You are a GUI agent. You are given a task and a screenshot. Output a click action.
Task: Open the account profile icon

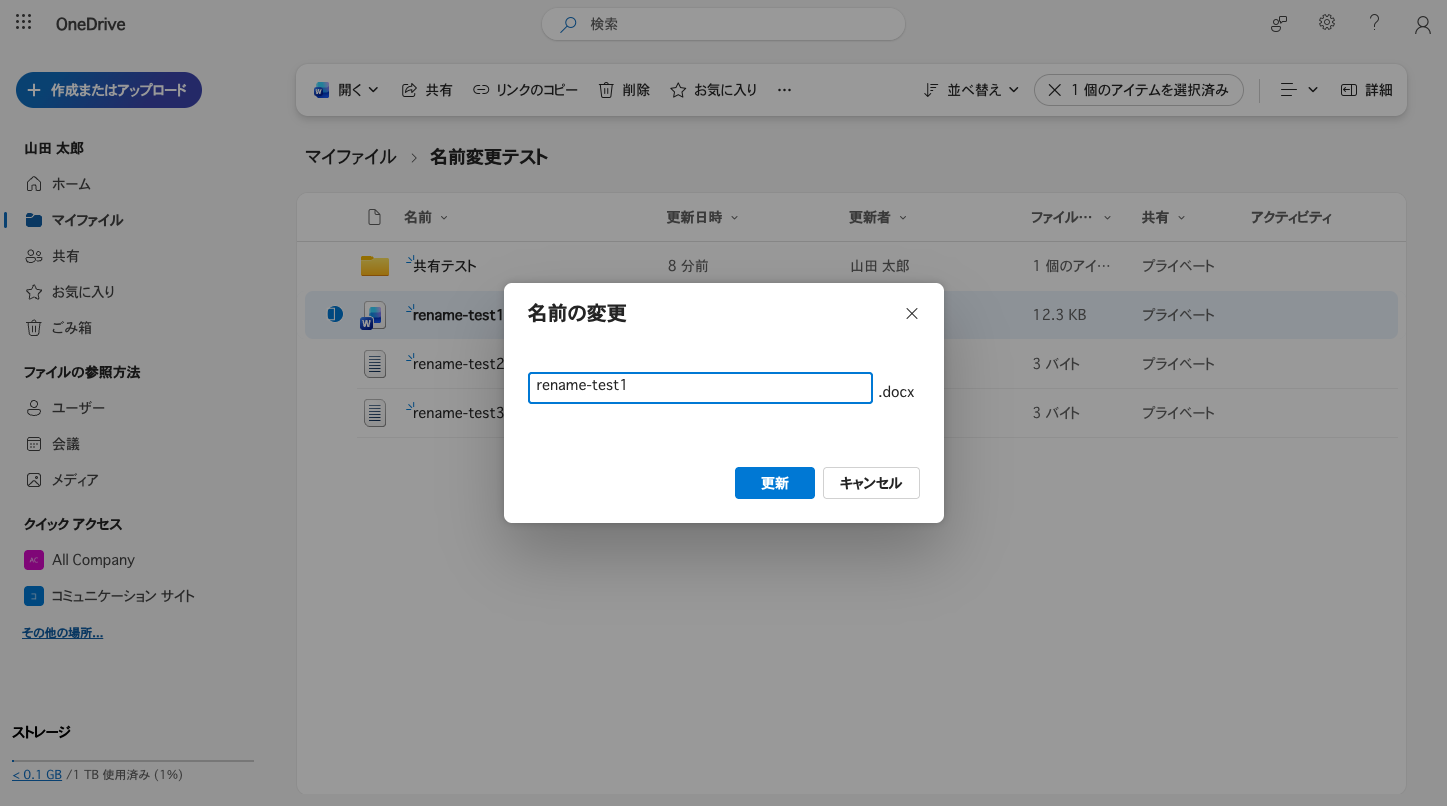pos(1423,25)
